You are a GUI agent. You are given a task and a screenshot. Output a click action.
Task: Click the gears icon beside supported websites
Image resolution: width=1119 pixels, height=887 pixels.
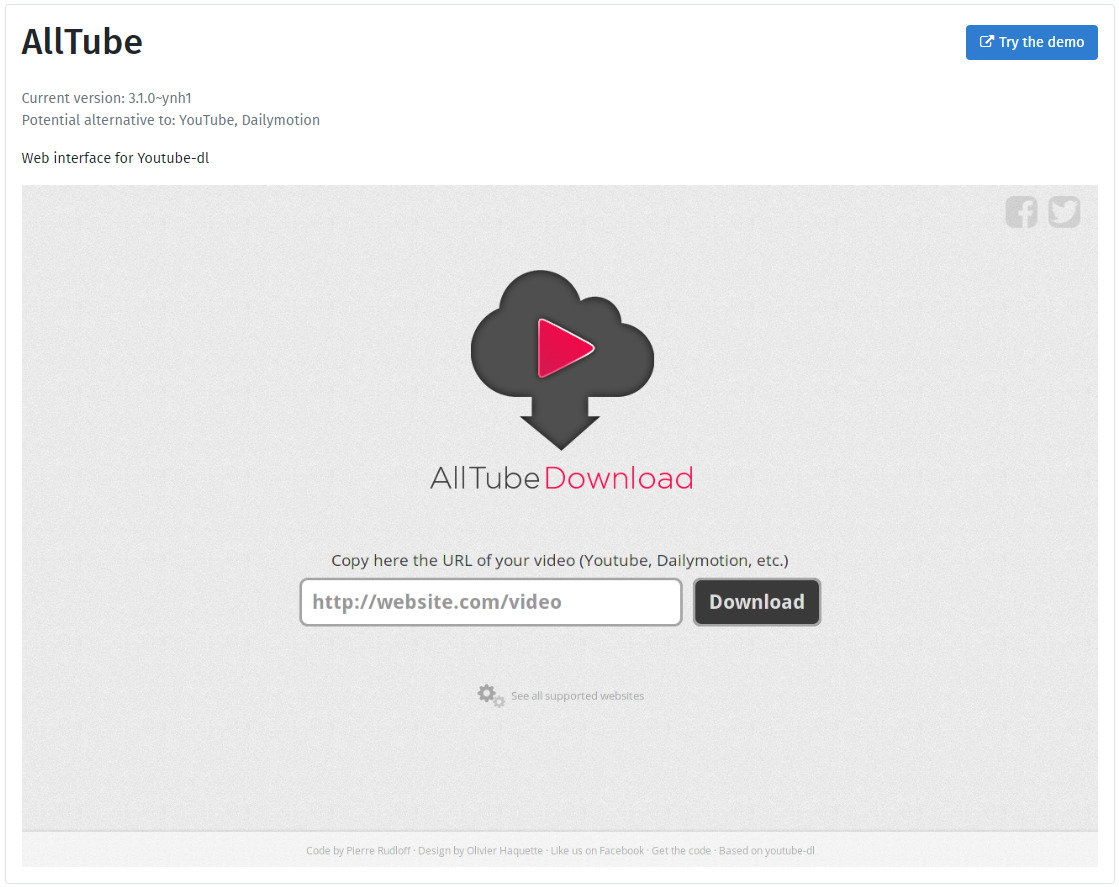pos(489,695)
